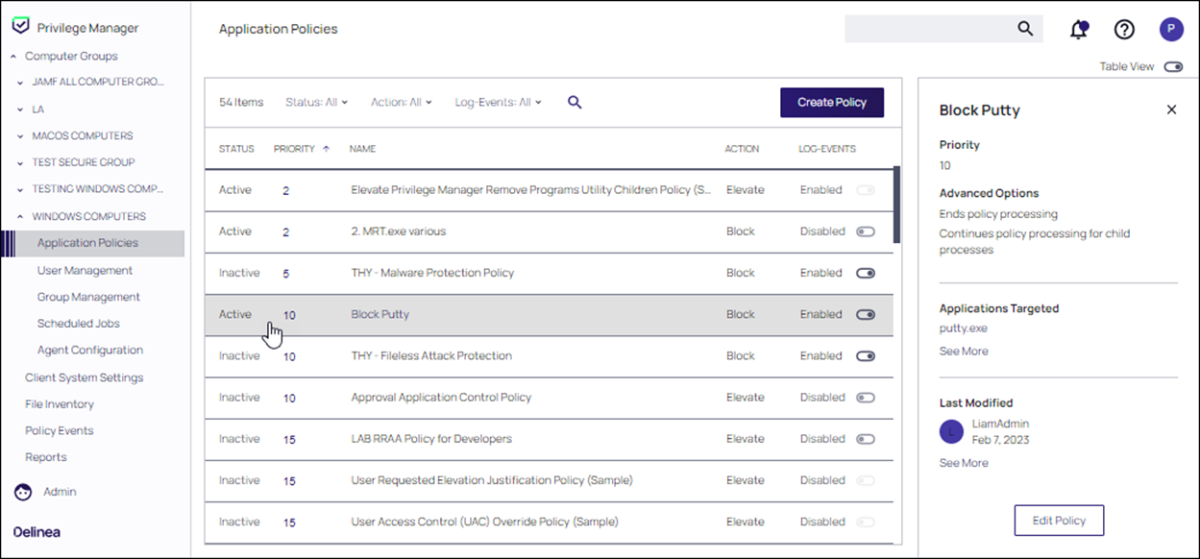
Task: Click the policy filter search icon
Action: click(574, 102)
